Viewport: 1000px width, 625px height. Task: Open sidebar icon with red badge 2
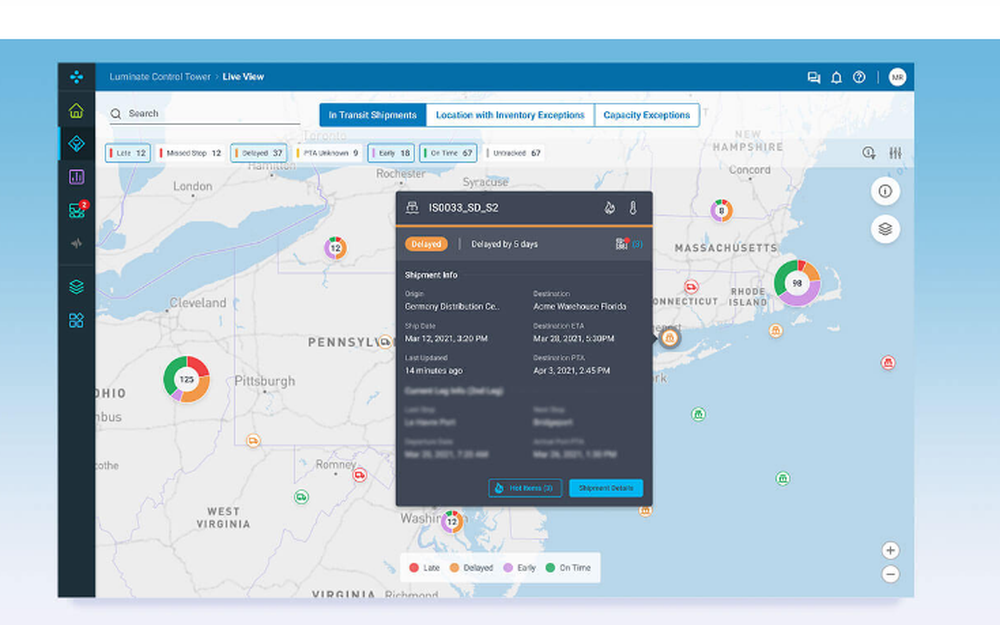pyautogui.click(x=77, y=210)
